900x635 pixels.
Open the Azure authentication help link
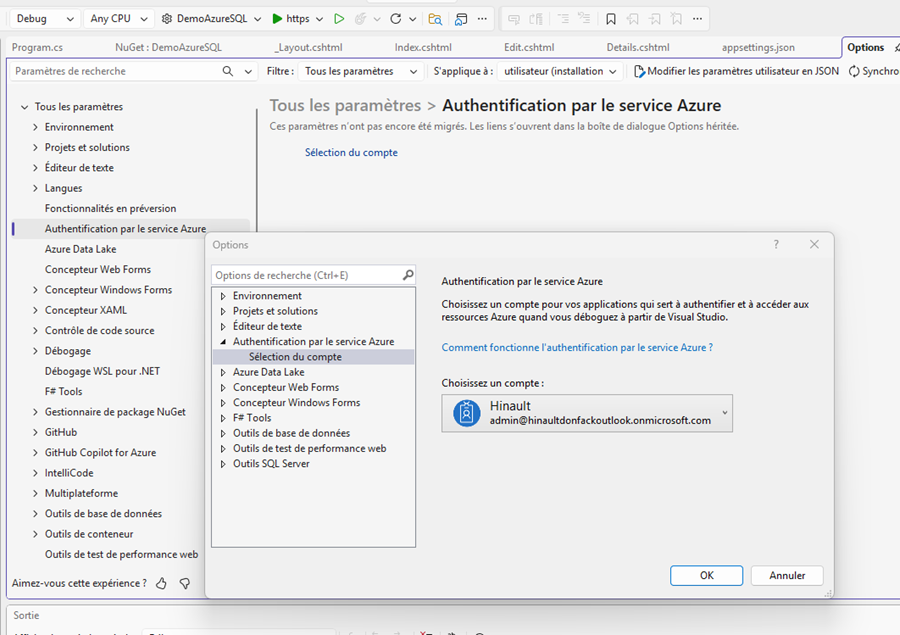[577, 347]
